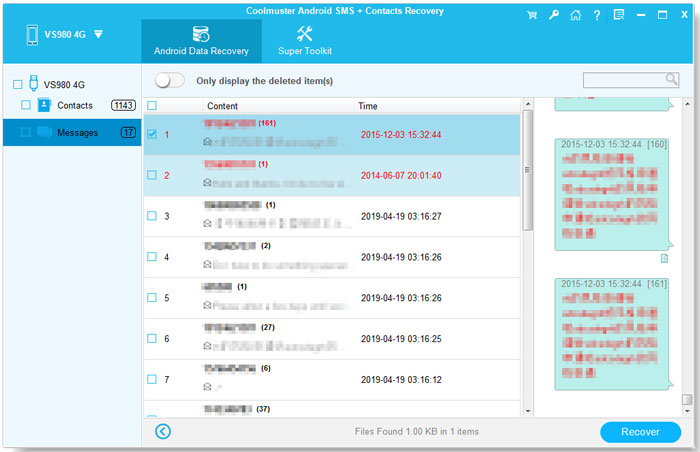Open the shopping cart purchase icon
Image resolution: width=700 pixels, height=452 pixels.
click(532, 15)
